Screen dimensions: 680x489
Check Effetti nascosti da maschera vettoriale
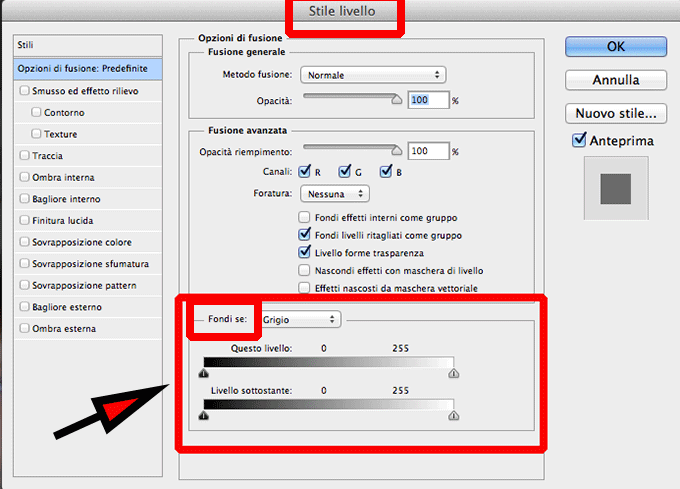tap(304, 287)
